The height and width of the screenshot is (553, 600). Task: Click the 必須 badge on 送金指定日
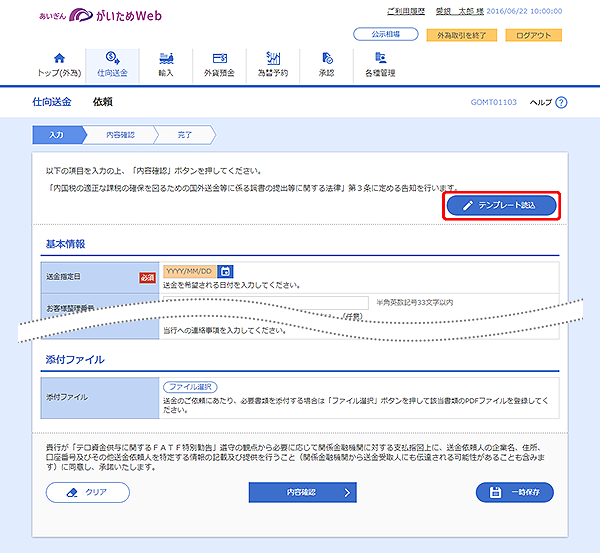[147, 277]
